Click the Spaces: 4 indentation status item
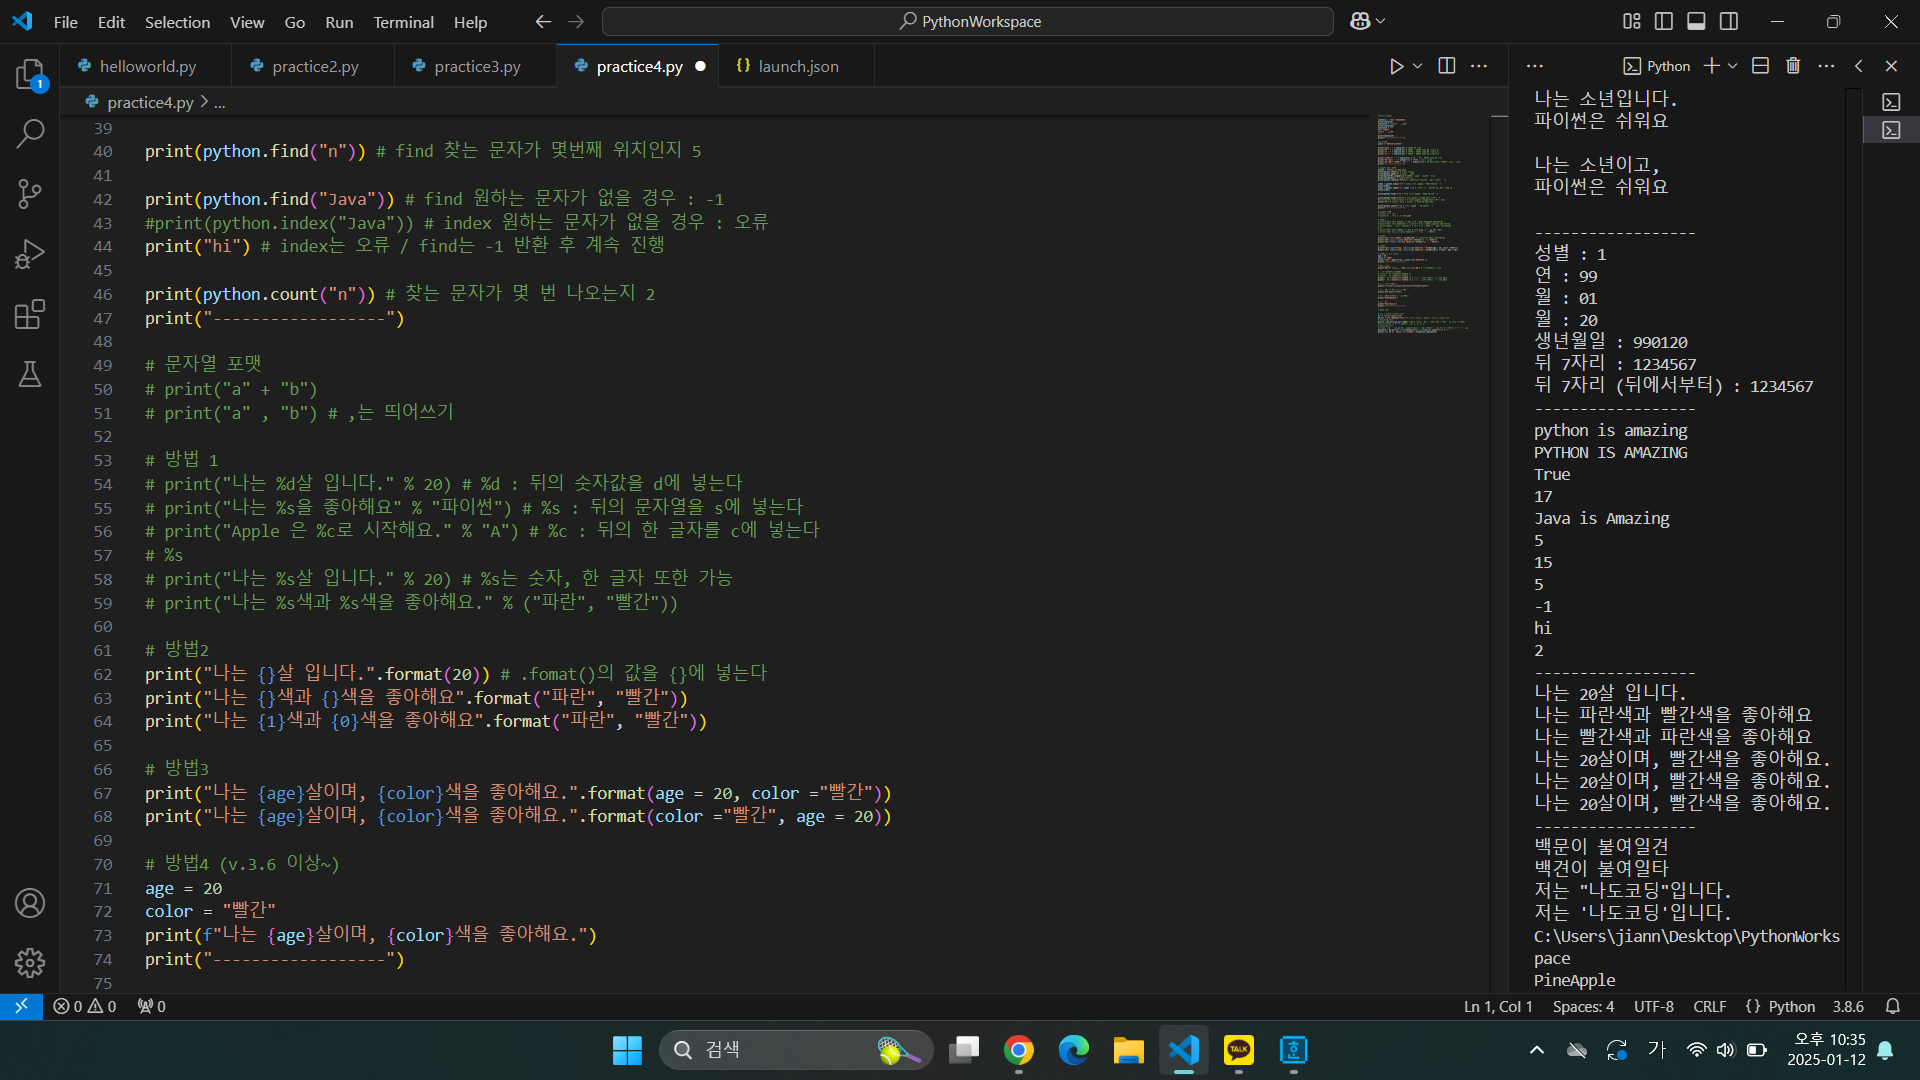Screen dimensions: 1920x1080 tap(1583, 1006)
